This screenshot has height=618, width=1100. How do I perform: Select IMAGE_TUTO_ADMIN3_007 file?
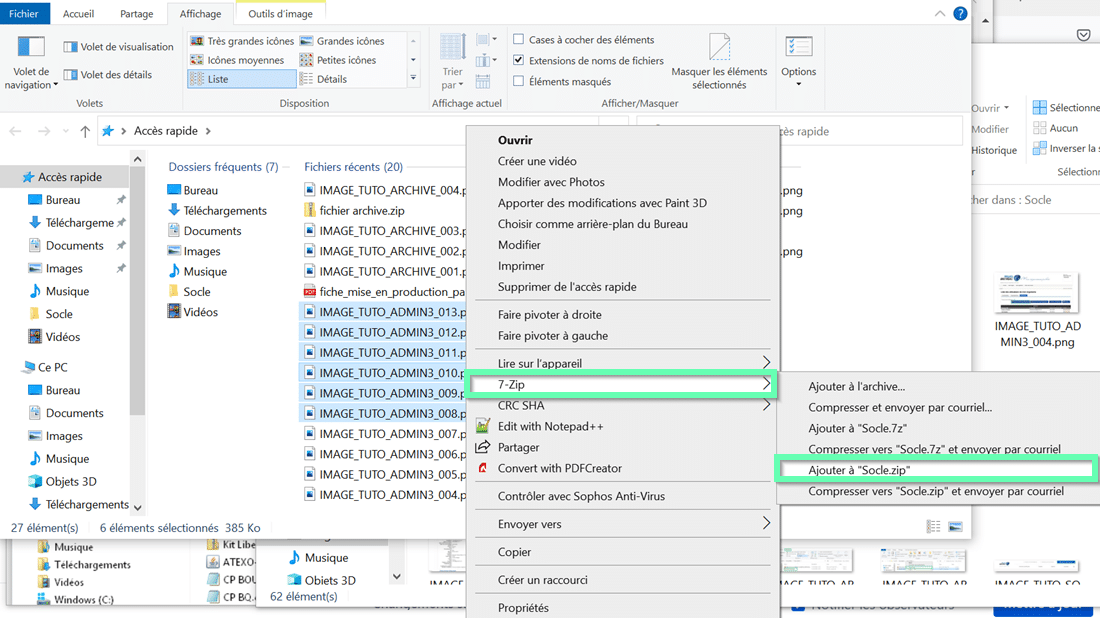[384, 434]
